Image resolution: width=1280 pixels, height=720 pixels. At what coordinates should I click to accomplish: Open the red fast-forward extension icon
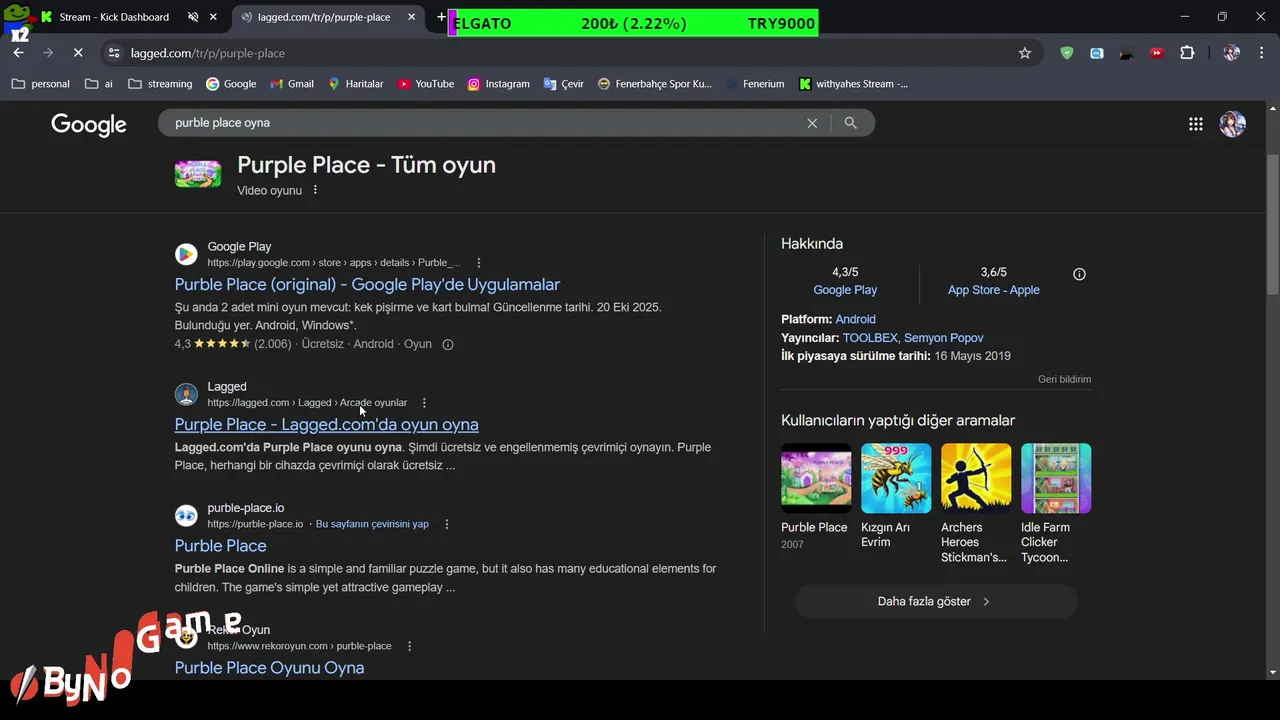1157,53
